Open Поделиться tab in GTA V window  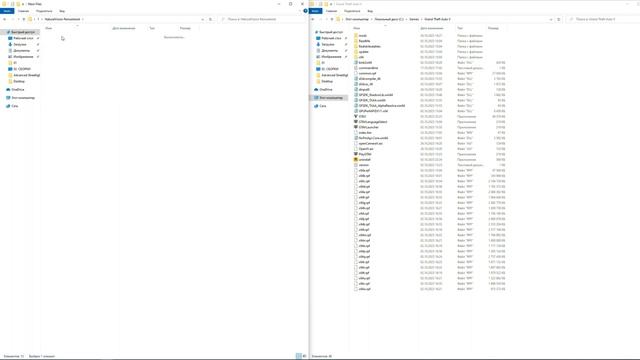click(352, 11)
